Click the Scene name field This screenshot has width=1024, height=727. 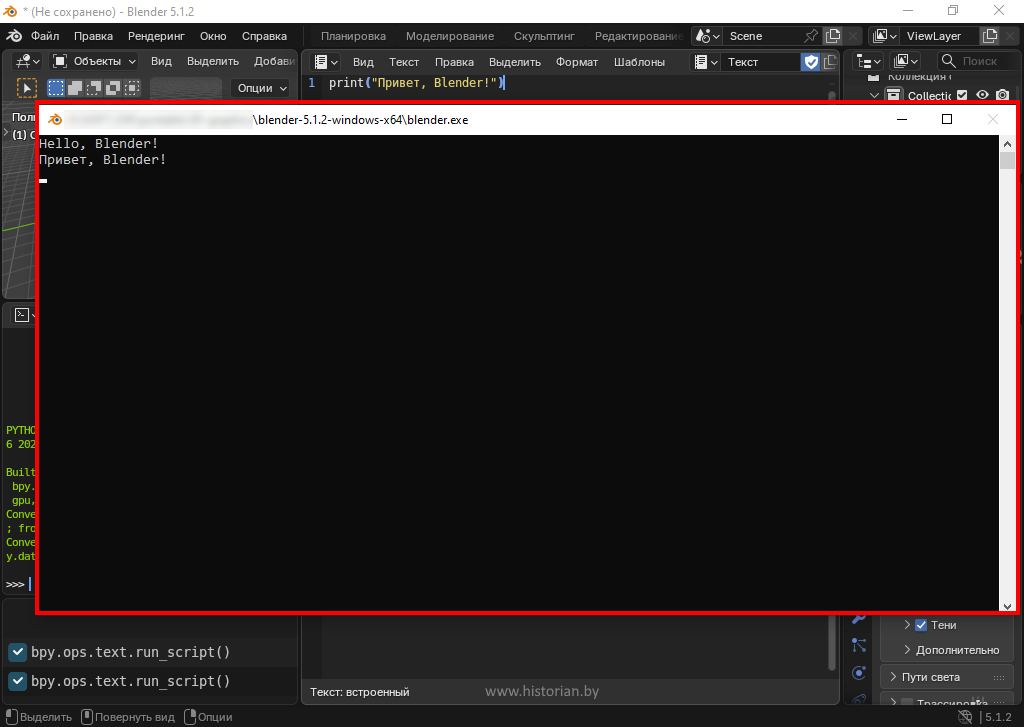coord(761,36)
